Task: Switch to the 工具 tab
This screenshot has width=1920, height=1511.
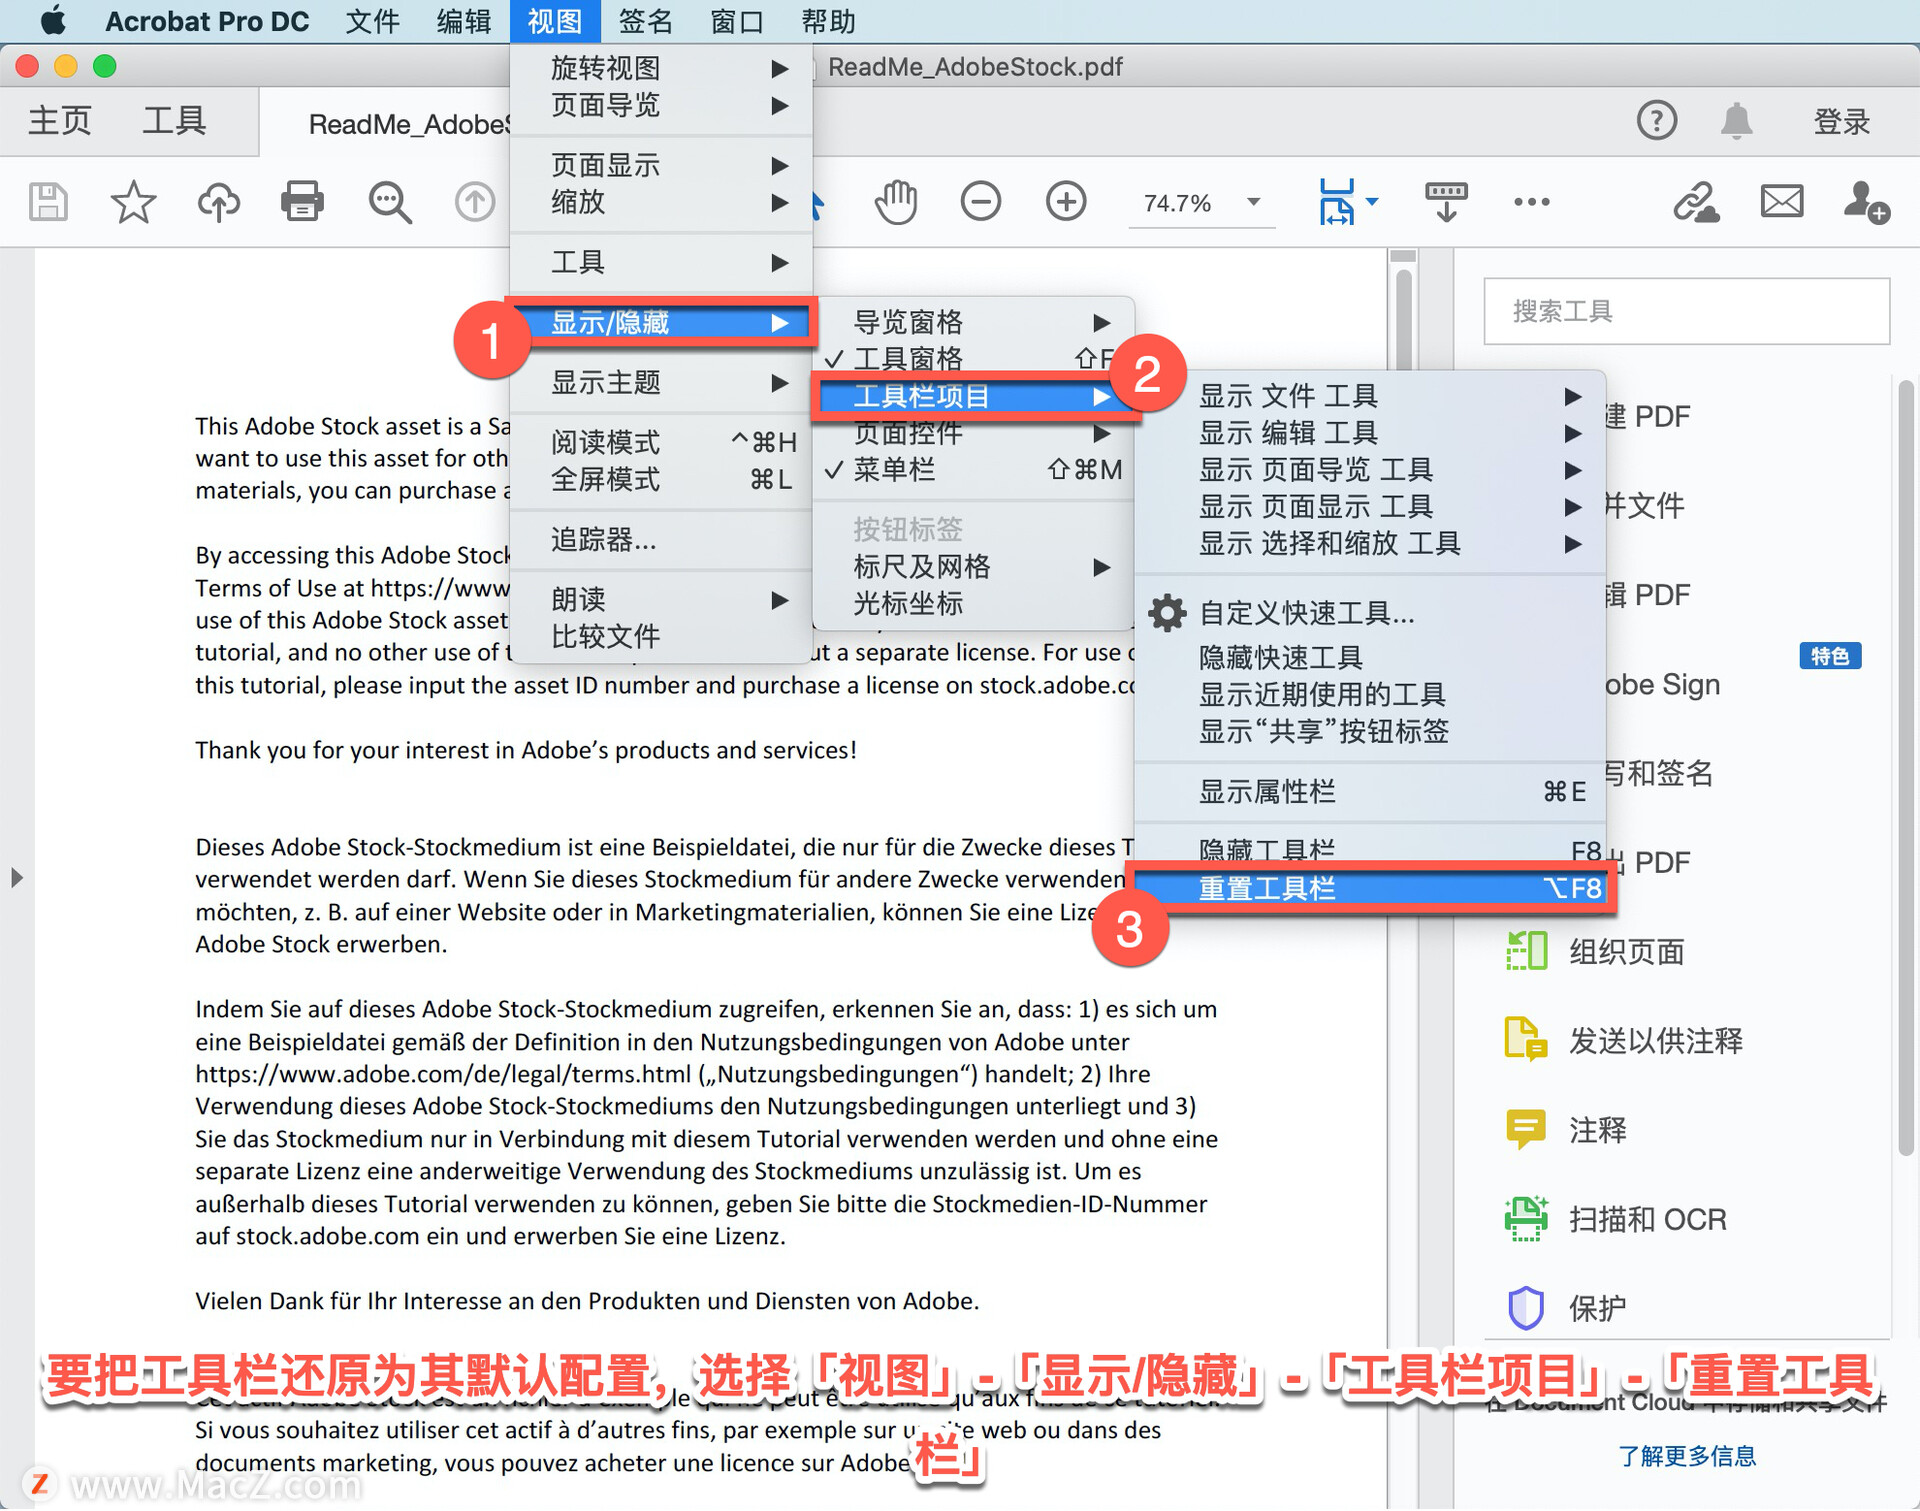Action: pyautogui.click(x=174, y=121)
